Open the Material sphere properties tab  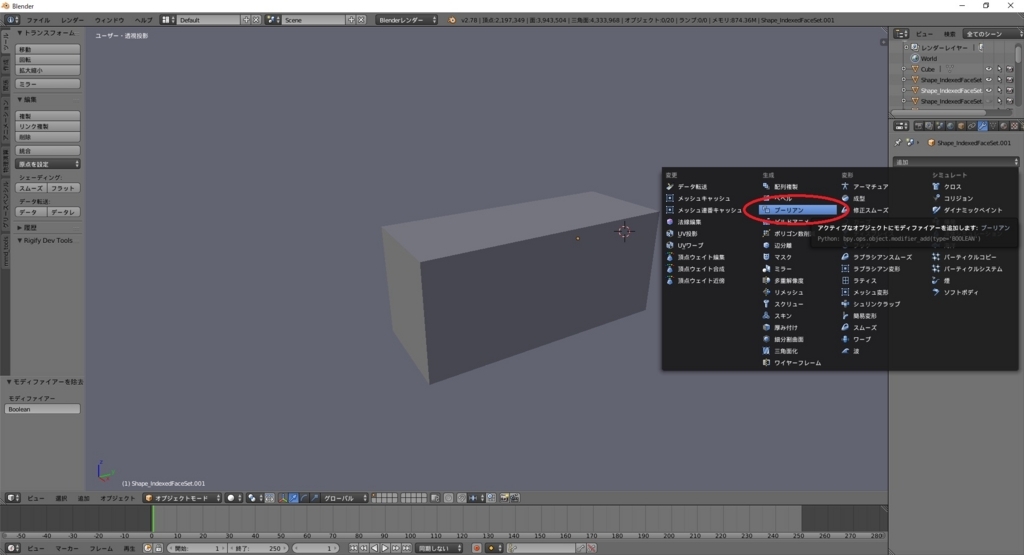coord(1004,126)
